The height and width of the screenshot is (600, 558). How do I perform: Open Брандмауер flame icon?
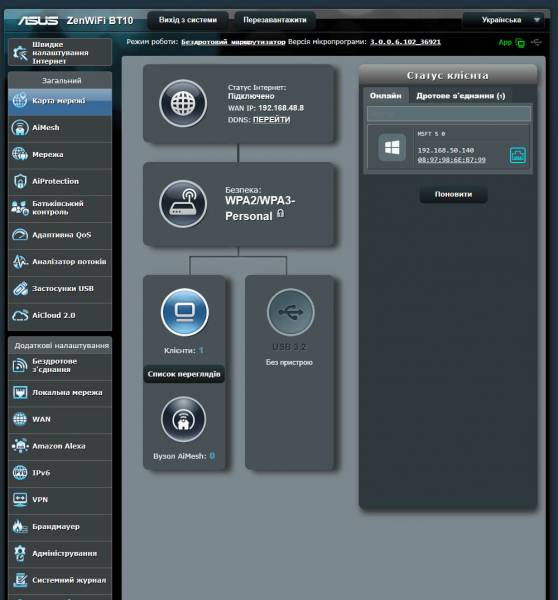pos(20,527)
